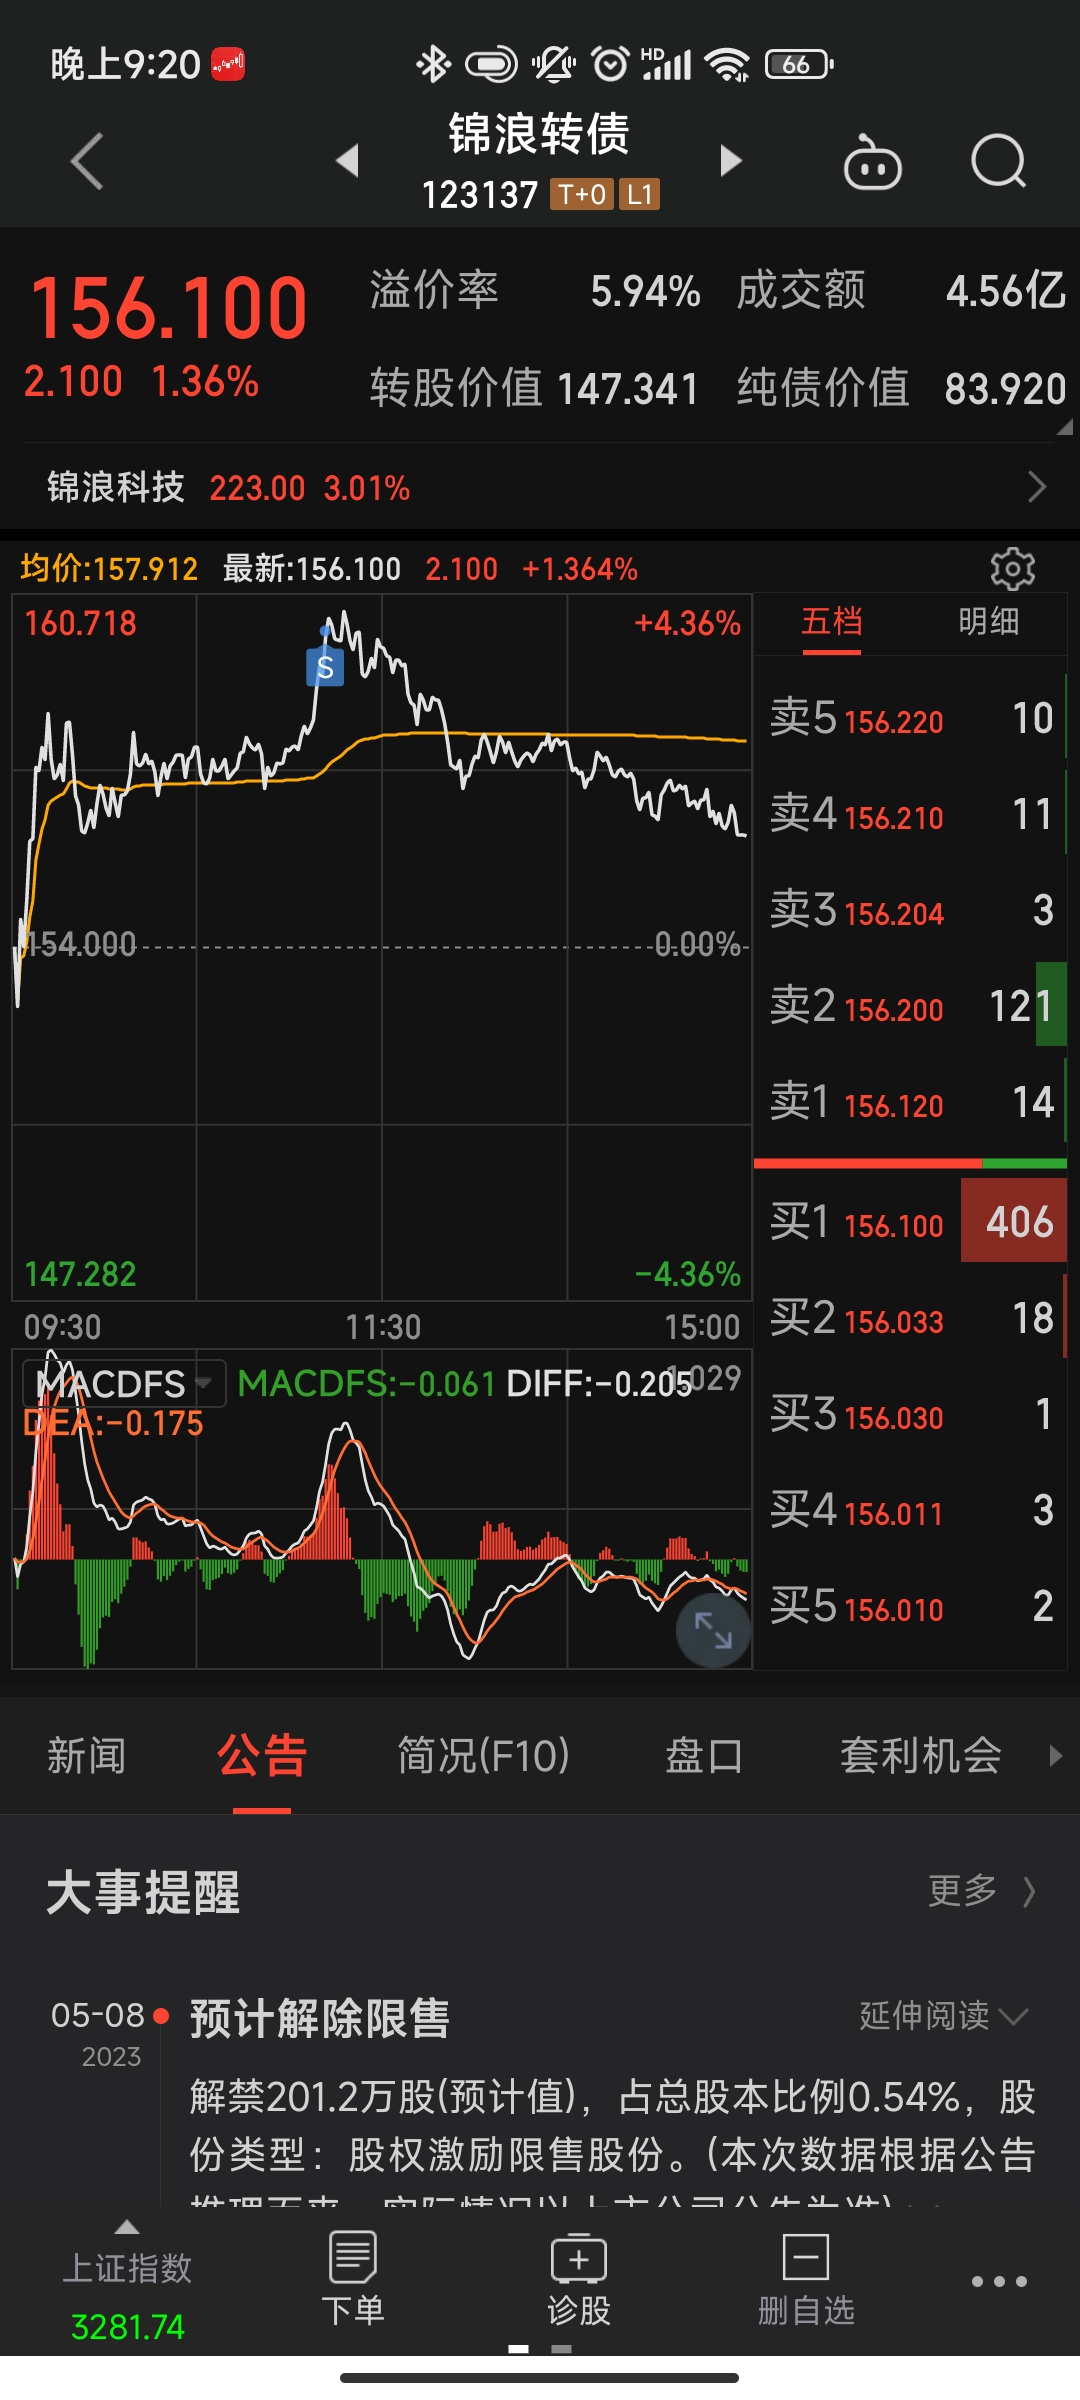1080x2400 pixels.
Task: Tap the 纯债价值 83.920 value
Action: pyautogui.click(x=1005, y=389)
